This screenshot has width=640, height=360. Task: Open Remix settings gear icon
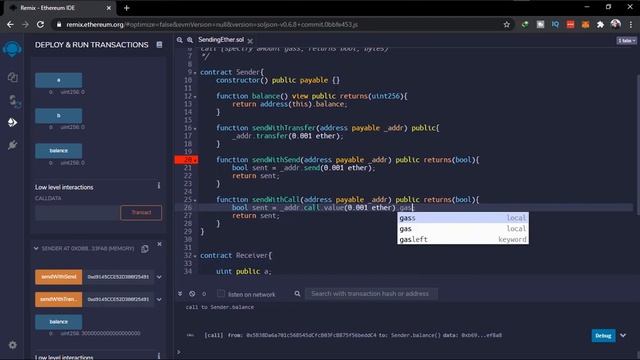tap(13, 345)
